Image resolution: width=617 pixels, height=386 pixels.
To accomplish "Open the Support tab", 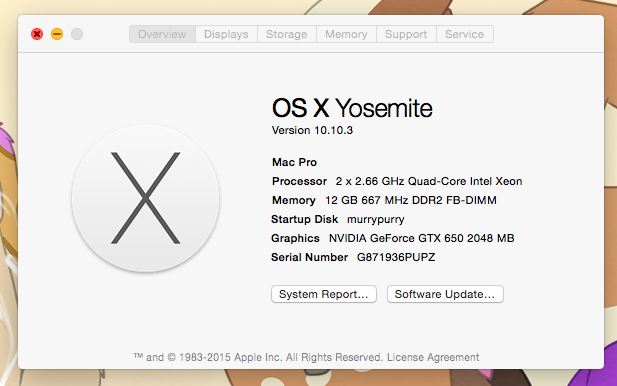I will coord(406,34).
